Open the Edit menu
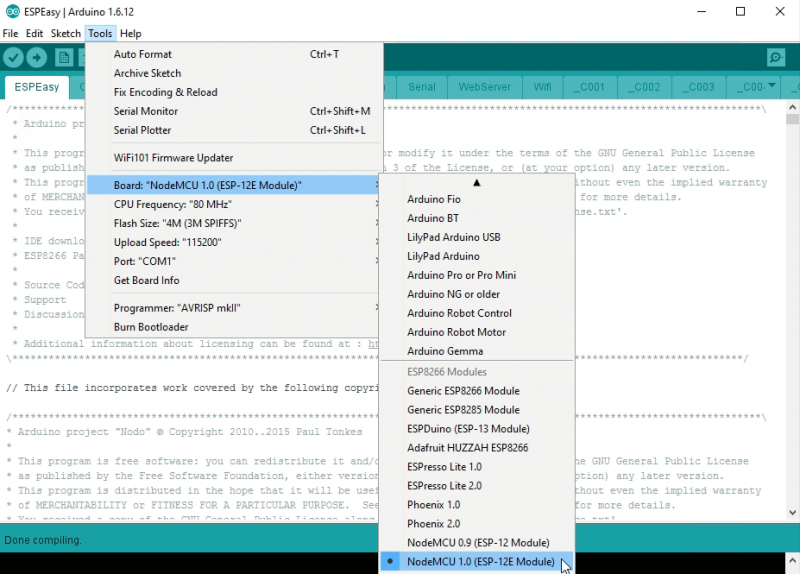800x574 pixels. [x=34, y=34]
